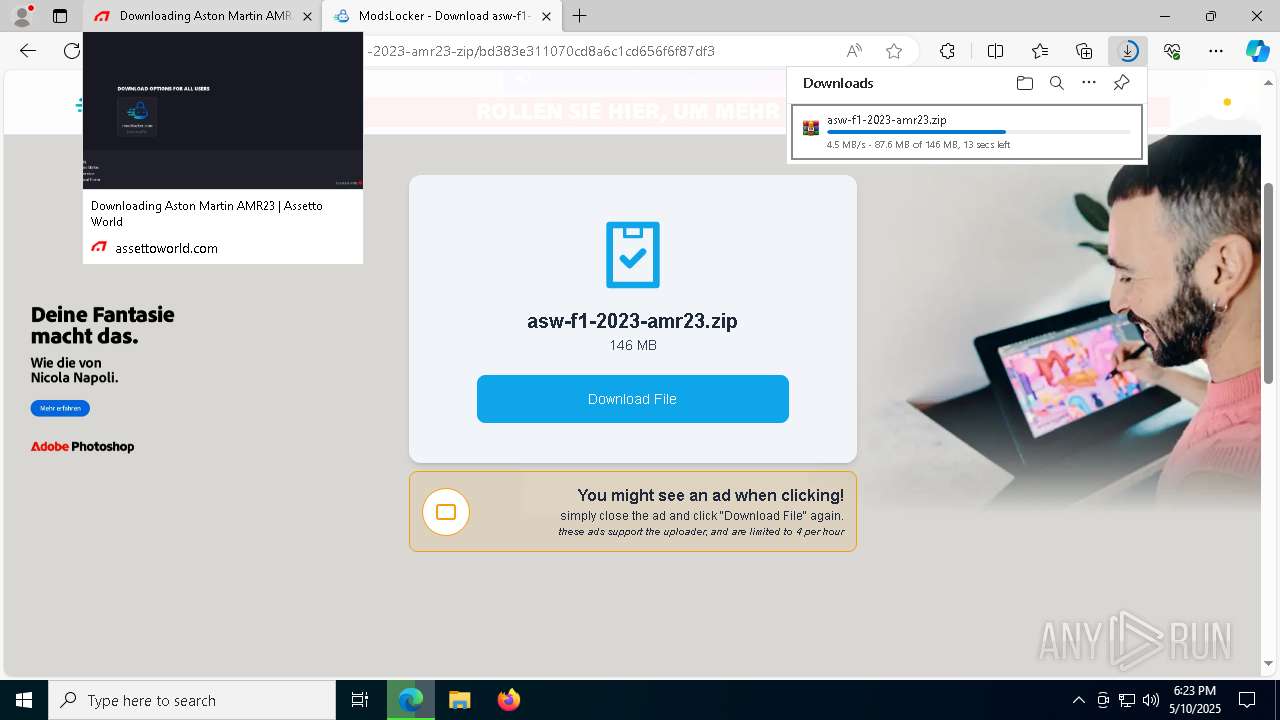Click the Downloads toolbar icon
This screenshot has width=1280, height=720.
click(1128, 51)
